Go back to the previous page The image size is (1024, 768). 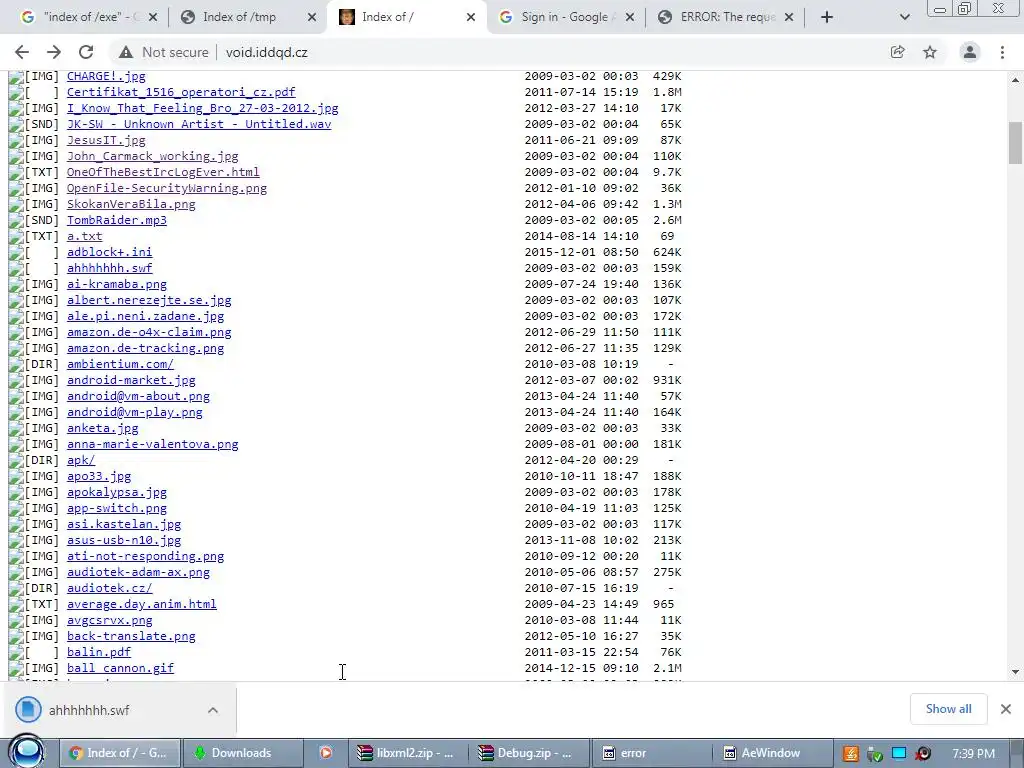[22, 52]
